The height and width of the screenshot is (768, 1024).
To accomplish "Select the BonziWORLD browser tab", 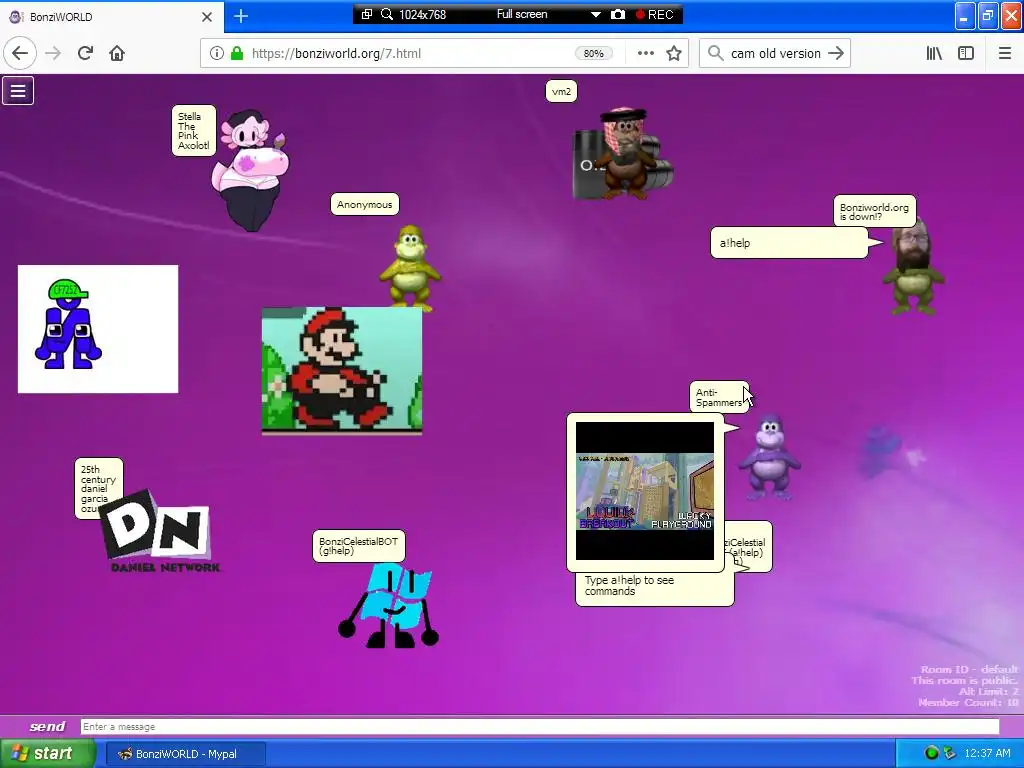I will pos(112,16).
